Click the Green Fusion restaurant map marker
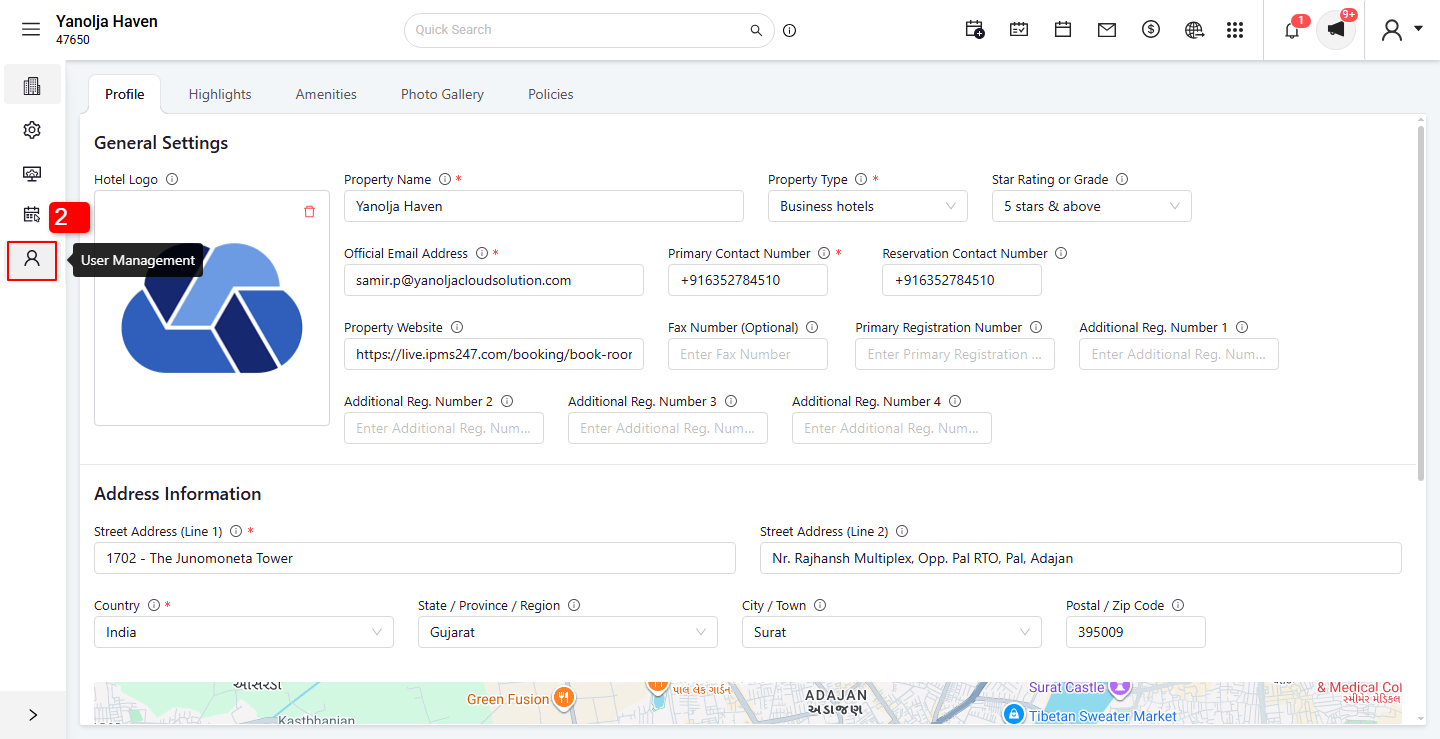Viewport: 1440px width, 739px height. point(564,697)
